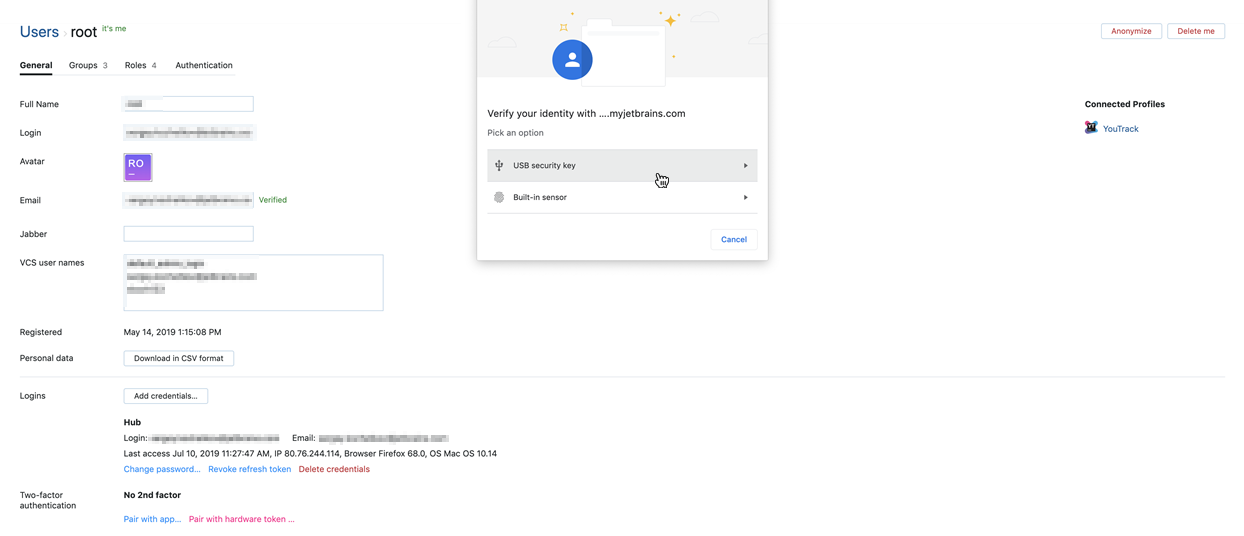Click the blue user profile icon in dialog
Viewport: 1244px width, 536px height.
(x=572, y=60)
